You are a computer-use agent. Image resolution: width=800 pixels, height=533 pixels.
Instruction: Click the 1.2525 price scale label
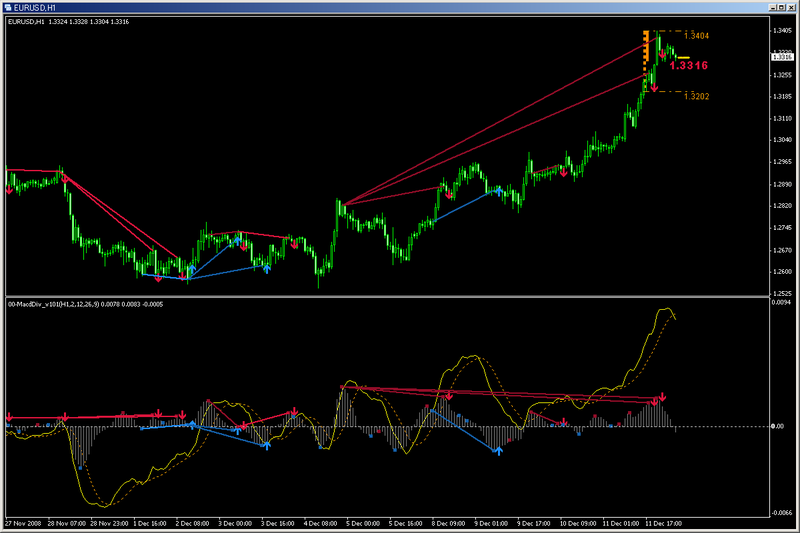pos(782,294)
